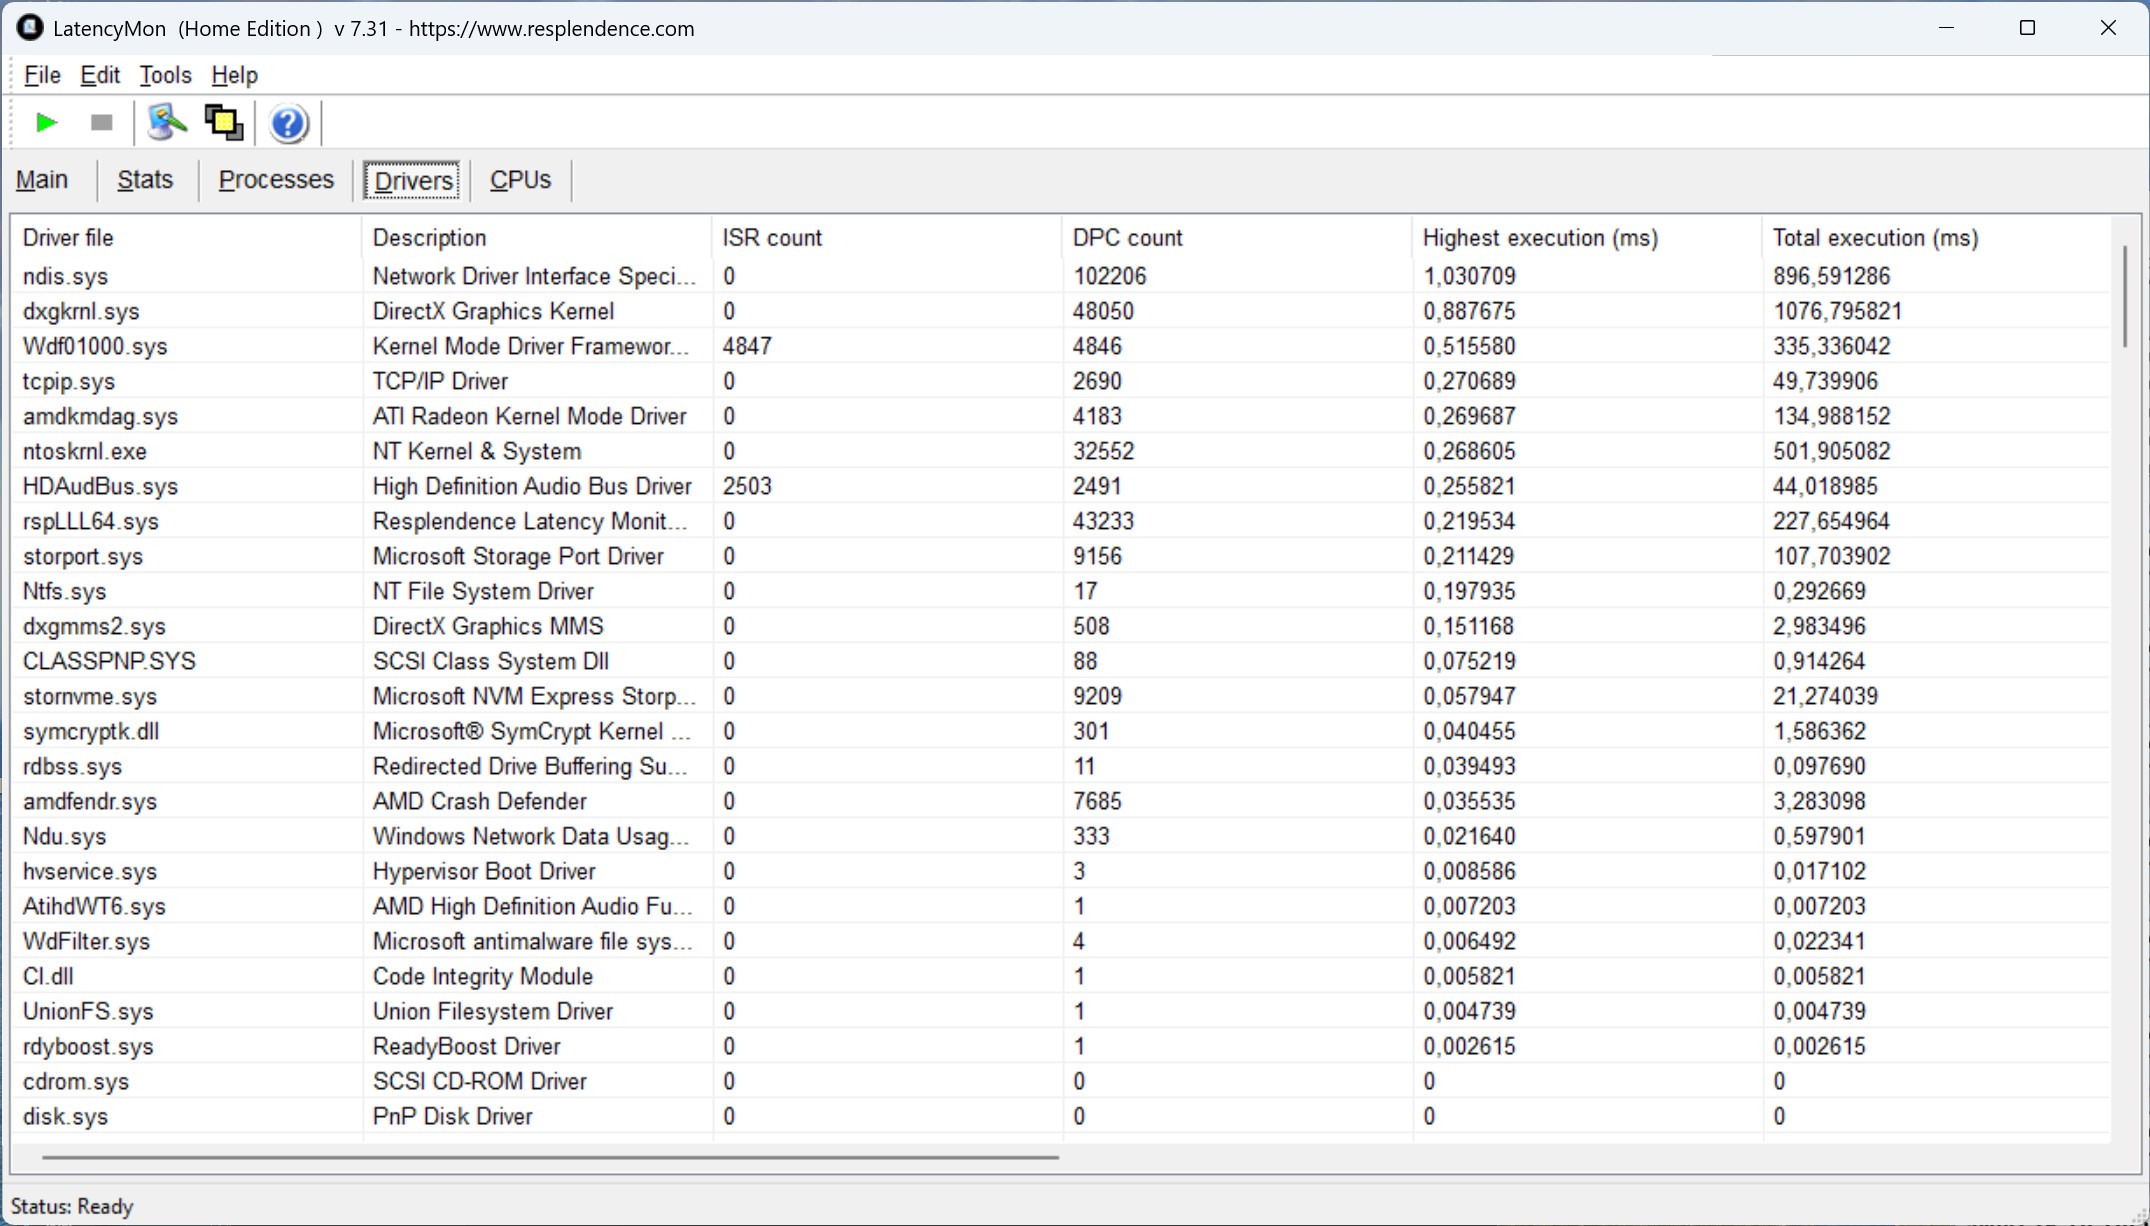Viewport: 2150px width, 1226px height.
Task: Sort by Highest execution (ms) column
Action: (1540, 238)
